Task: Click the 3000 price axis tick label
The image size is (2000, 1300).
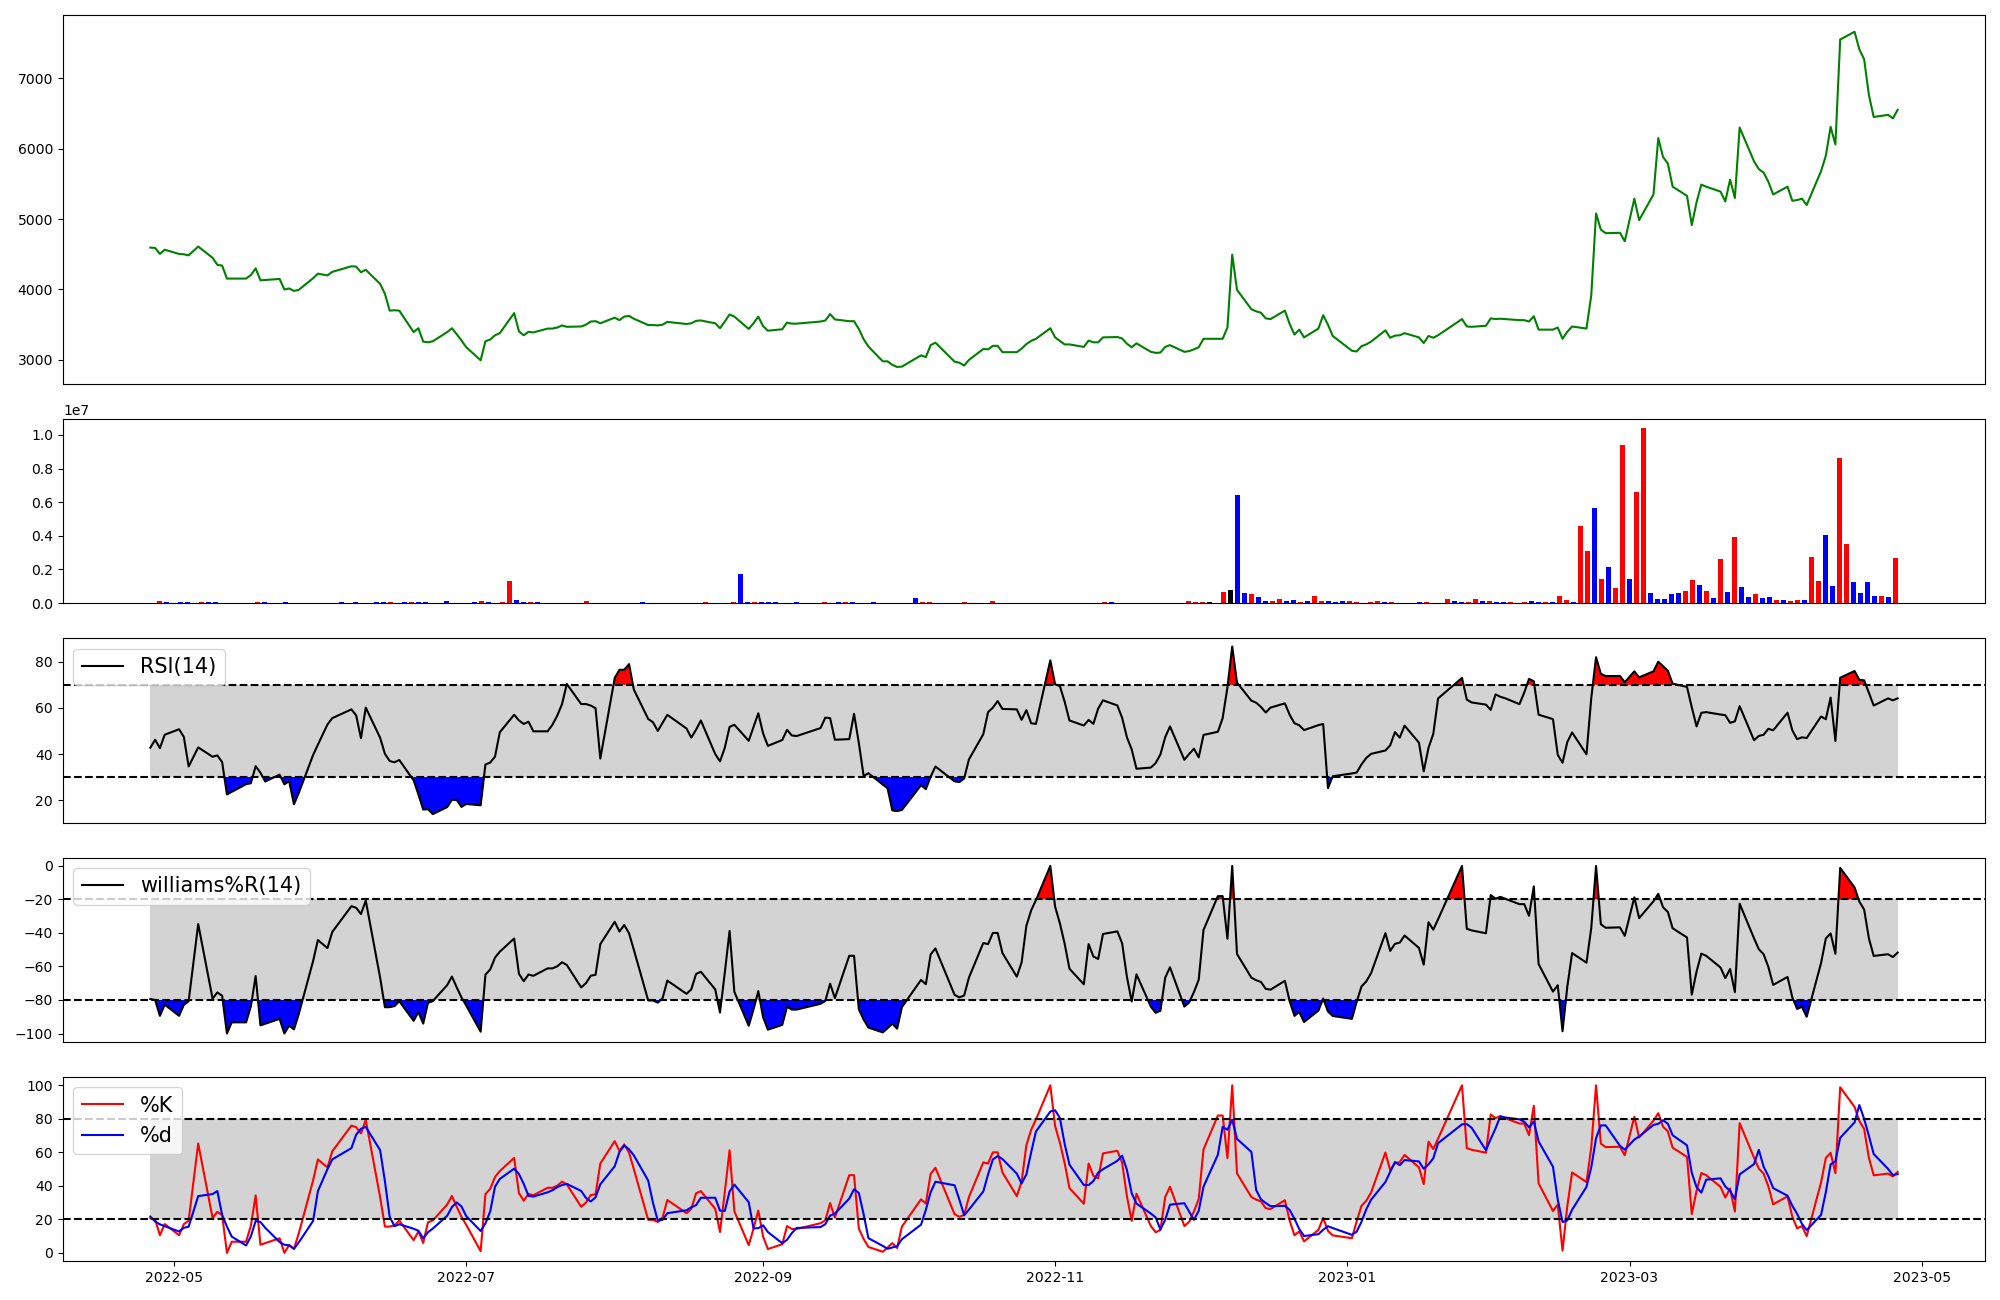Action: pyautogui.click(x=35, y=360)
